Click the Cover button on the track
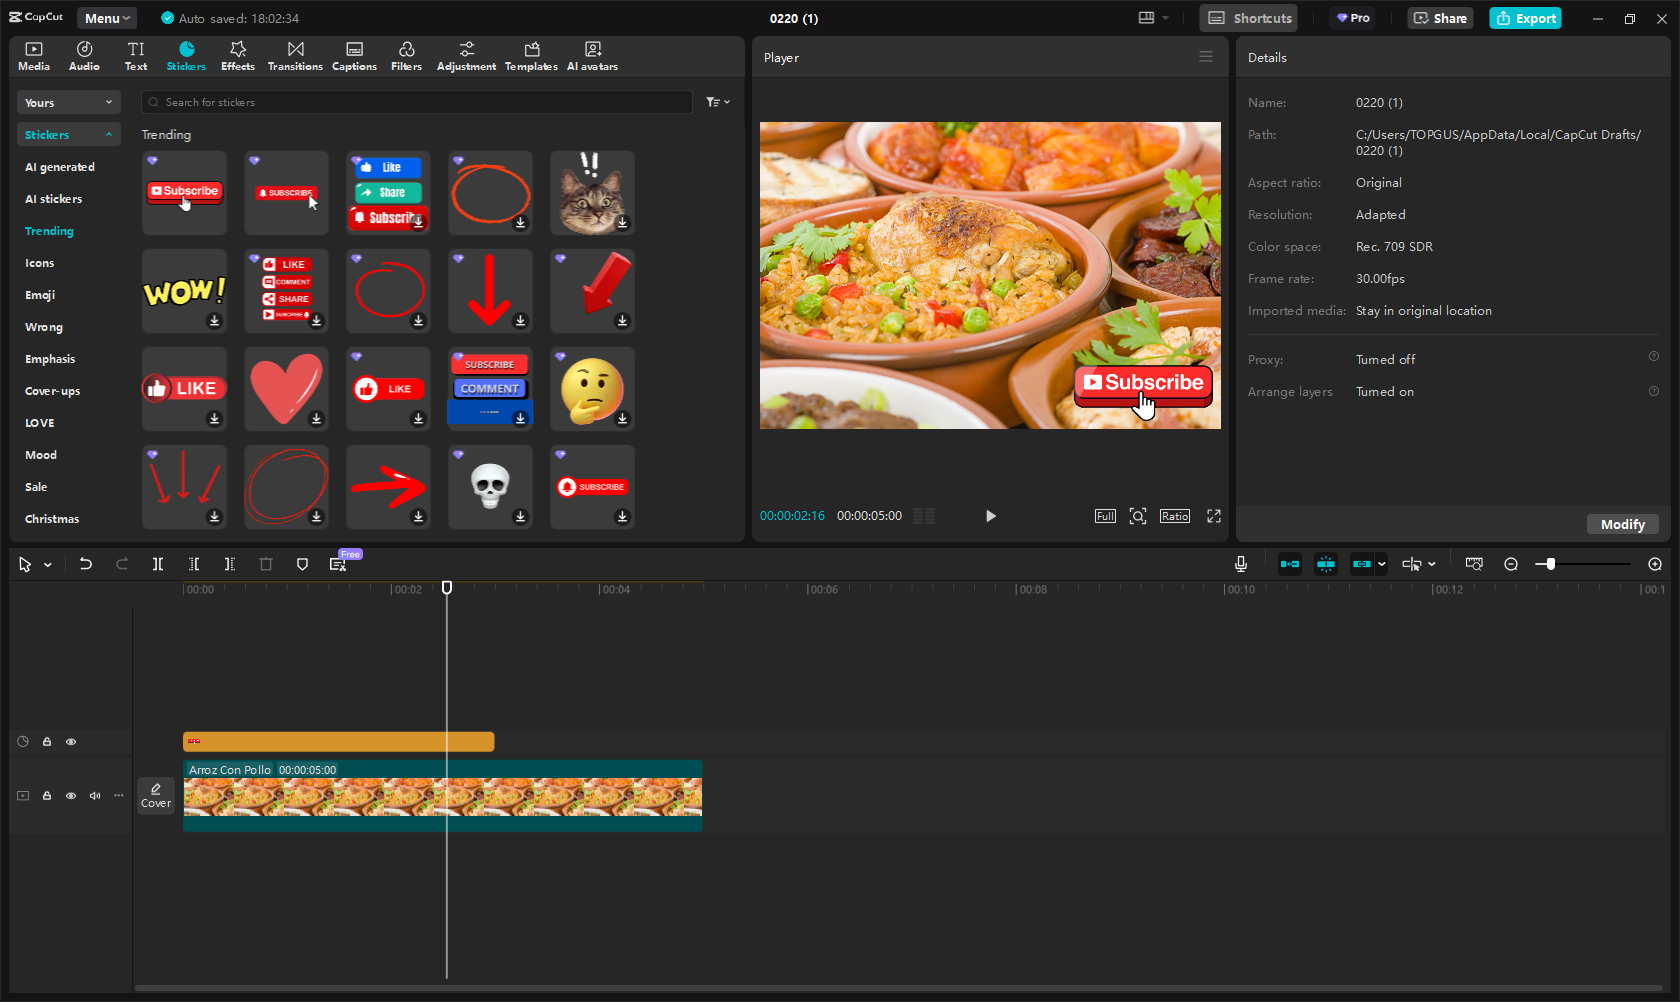 point(156,796)
